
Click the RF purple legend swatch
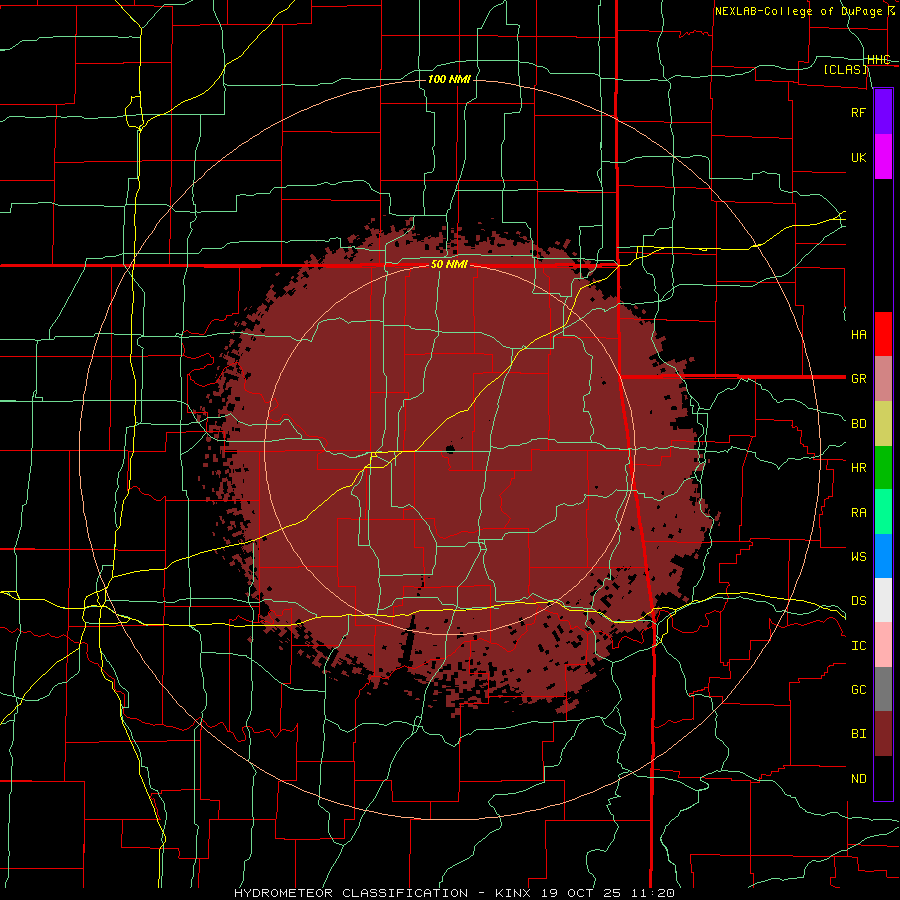coord(883,112)
